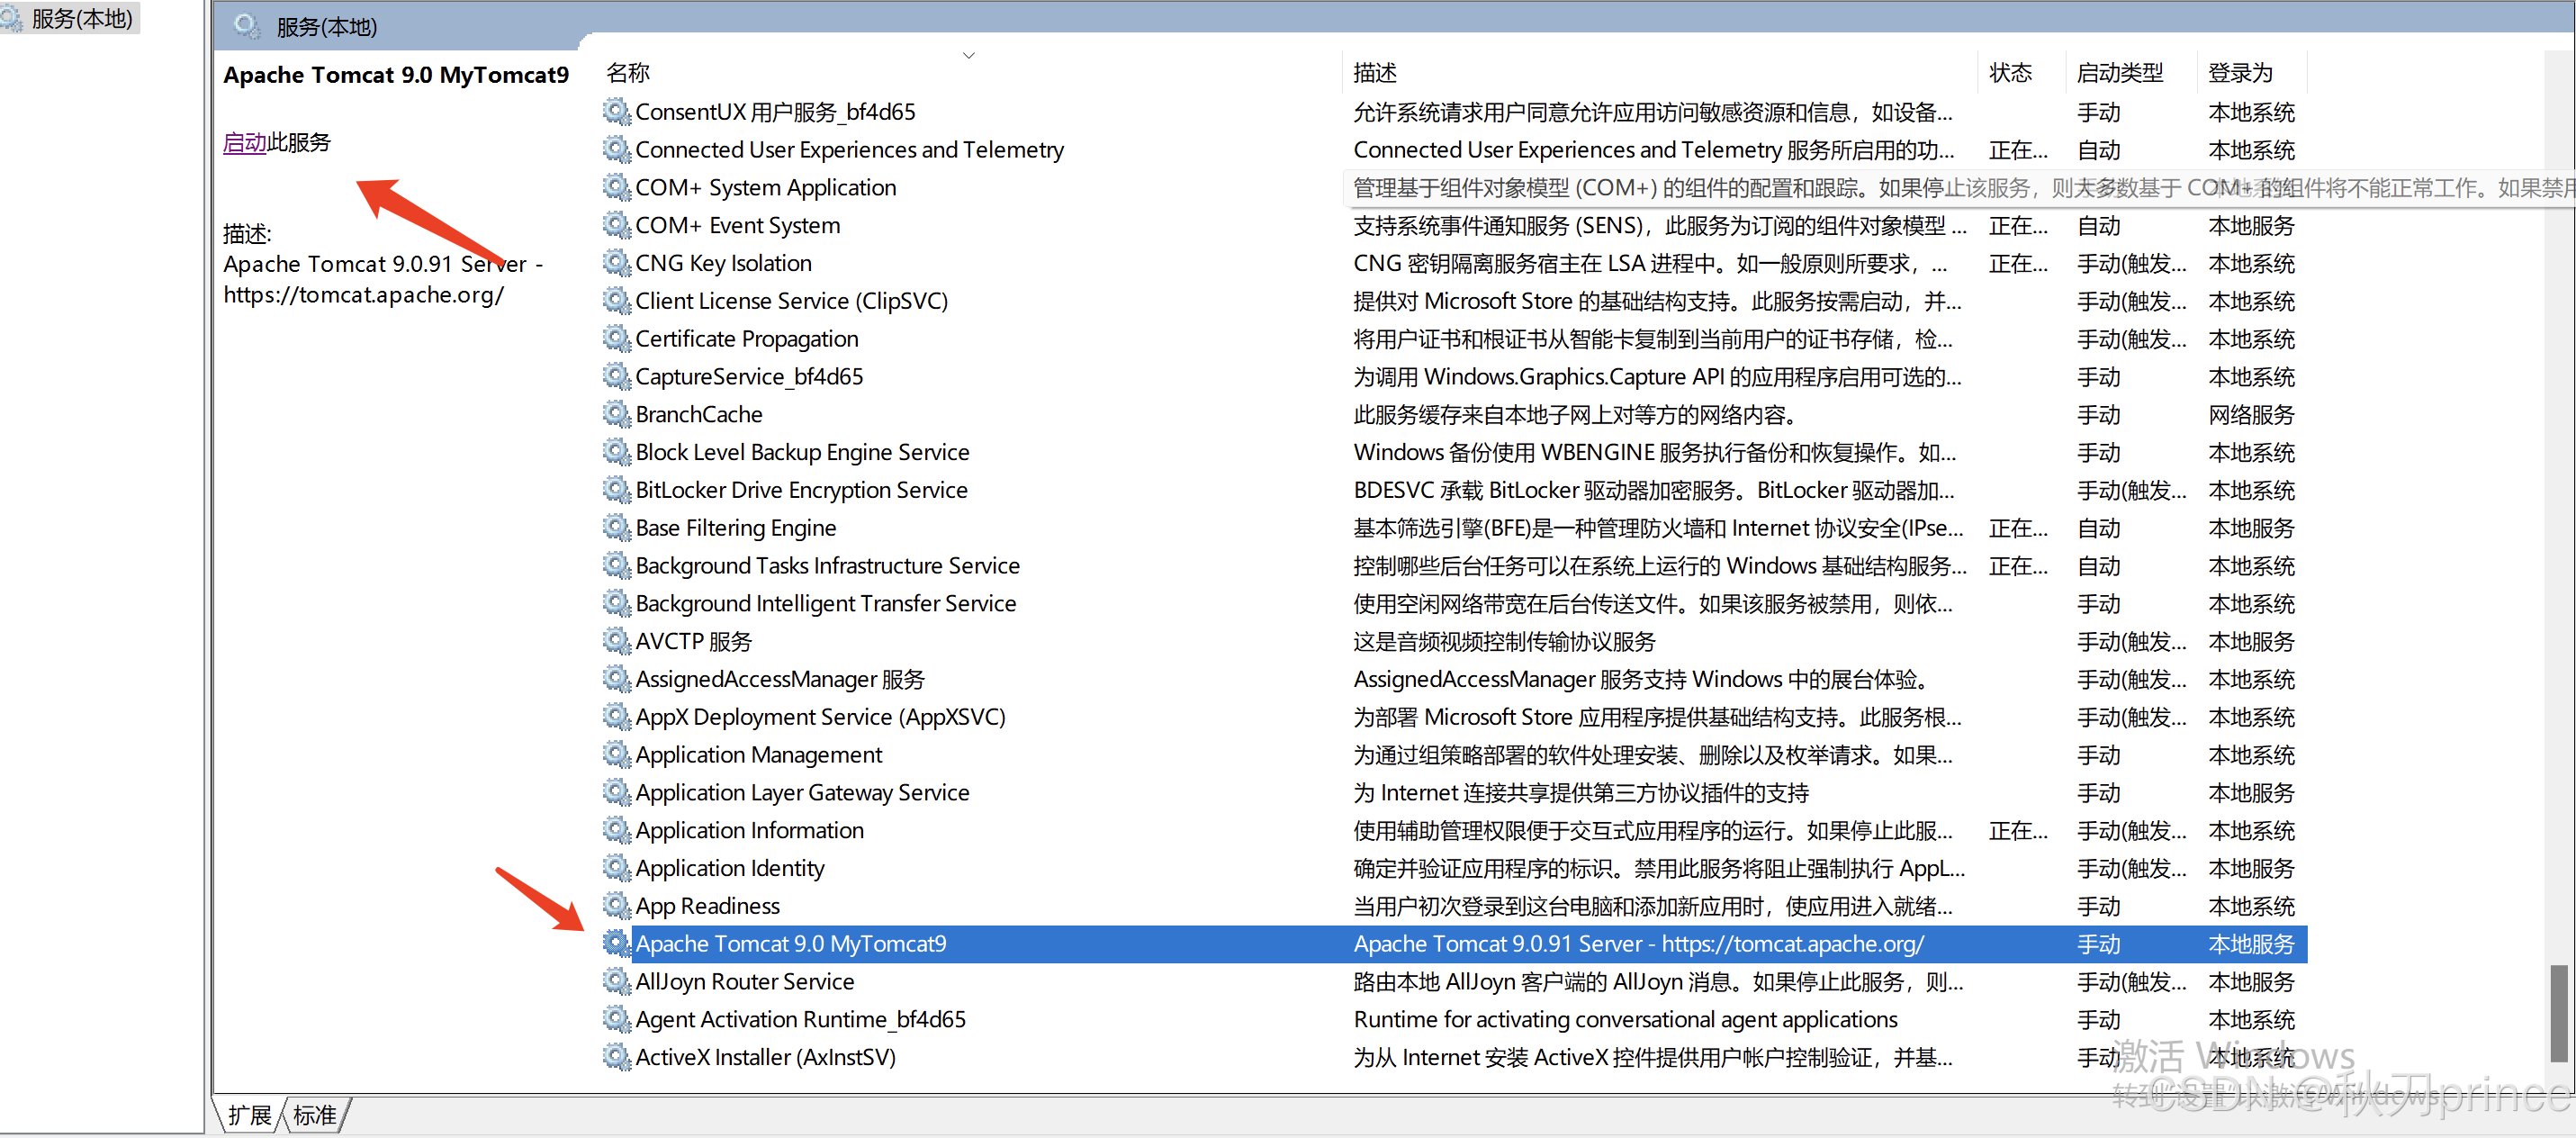Switch to the 扩展 tab

tap(249, 1115)
